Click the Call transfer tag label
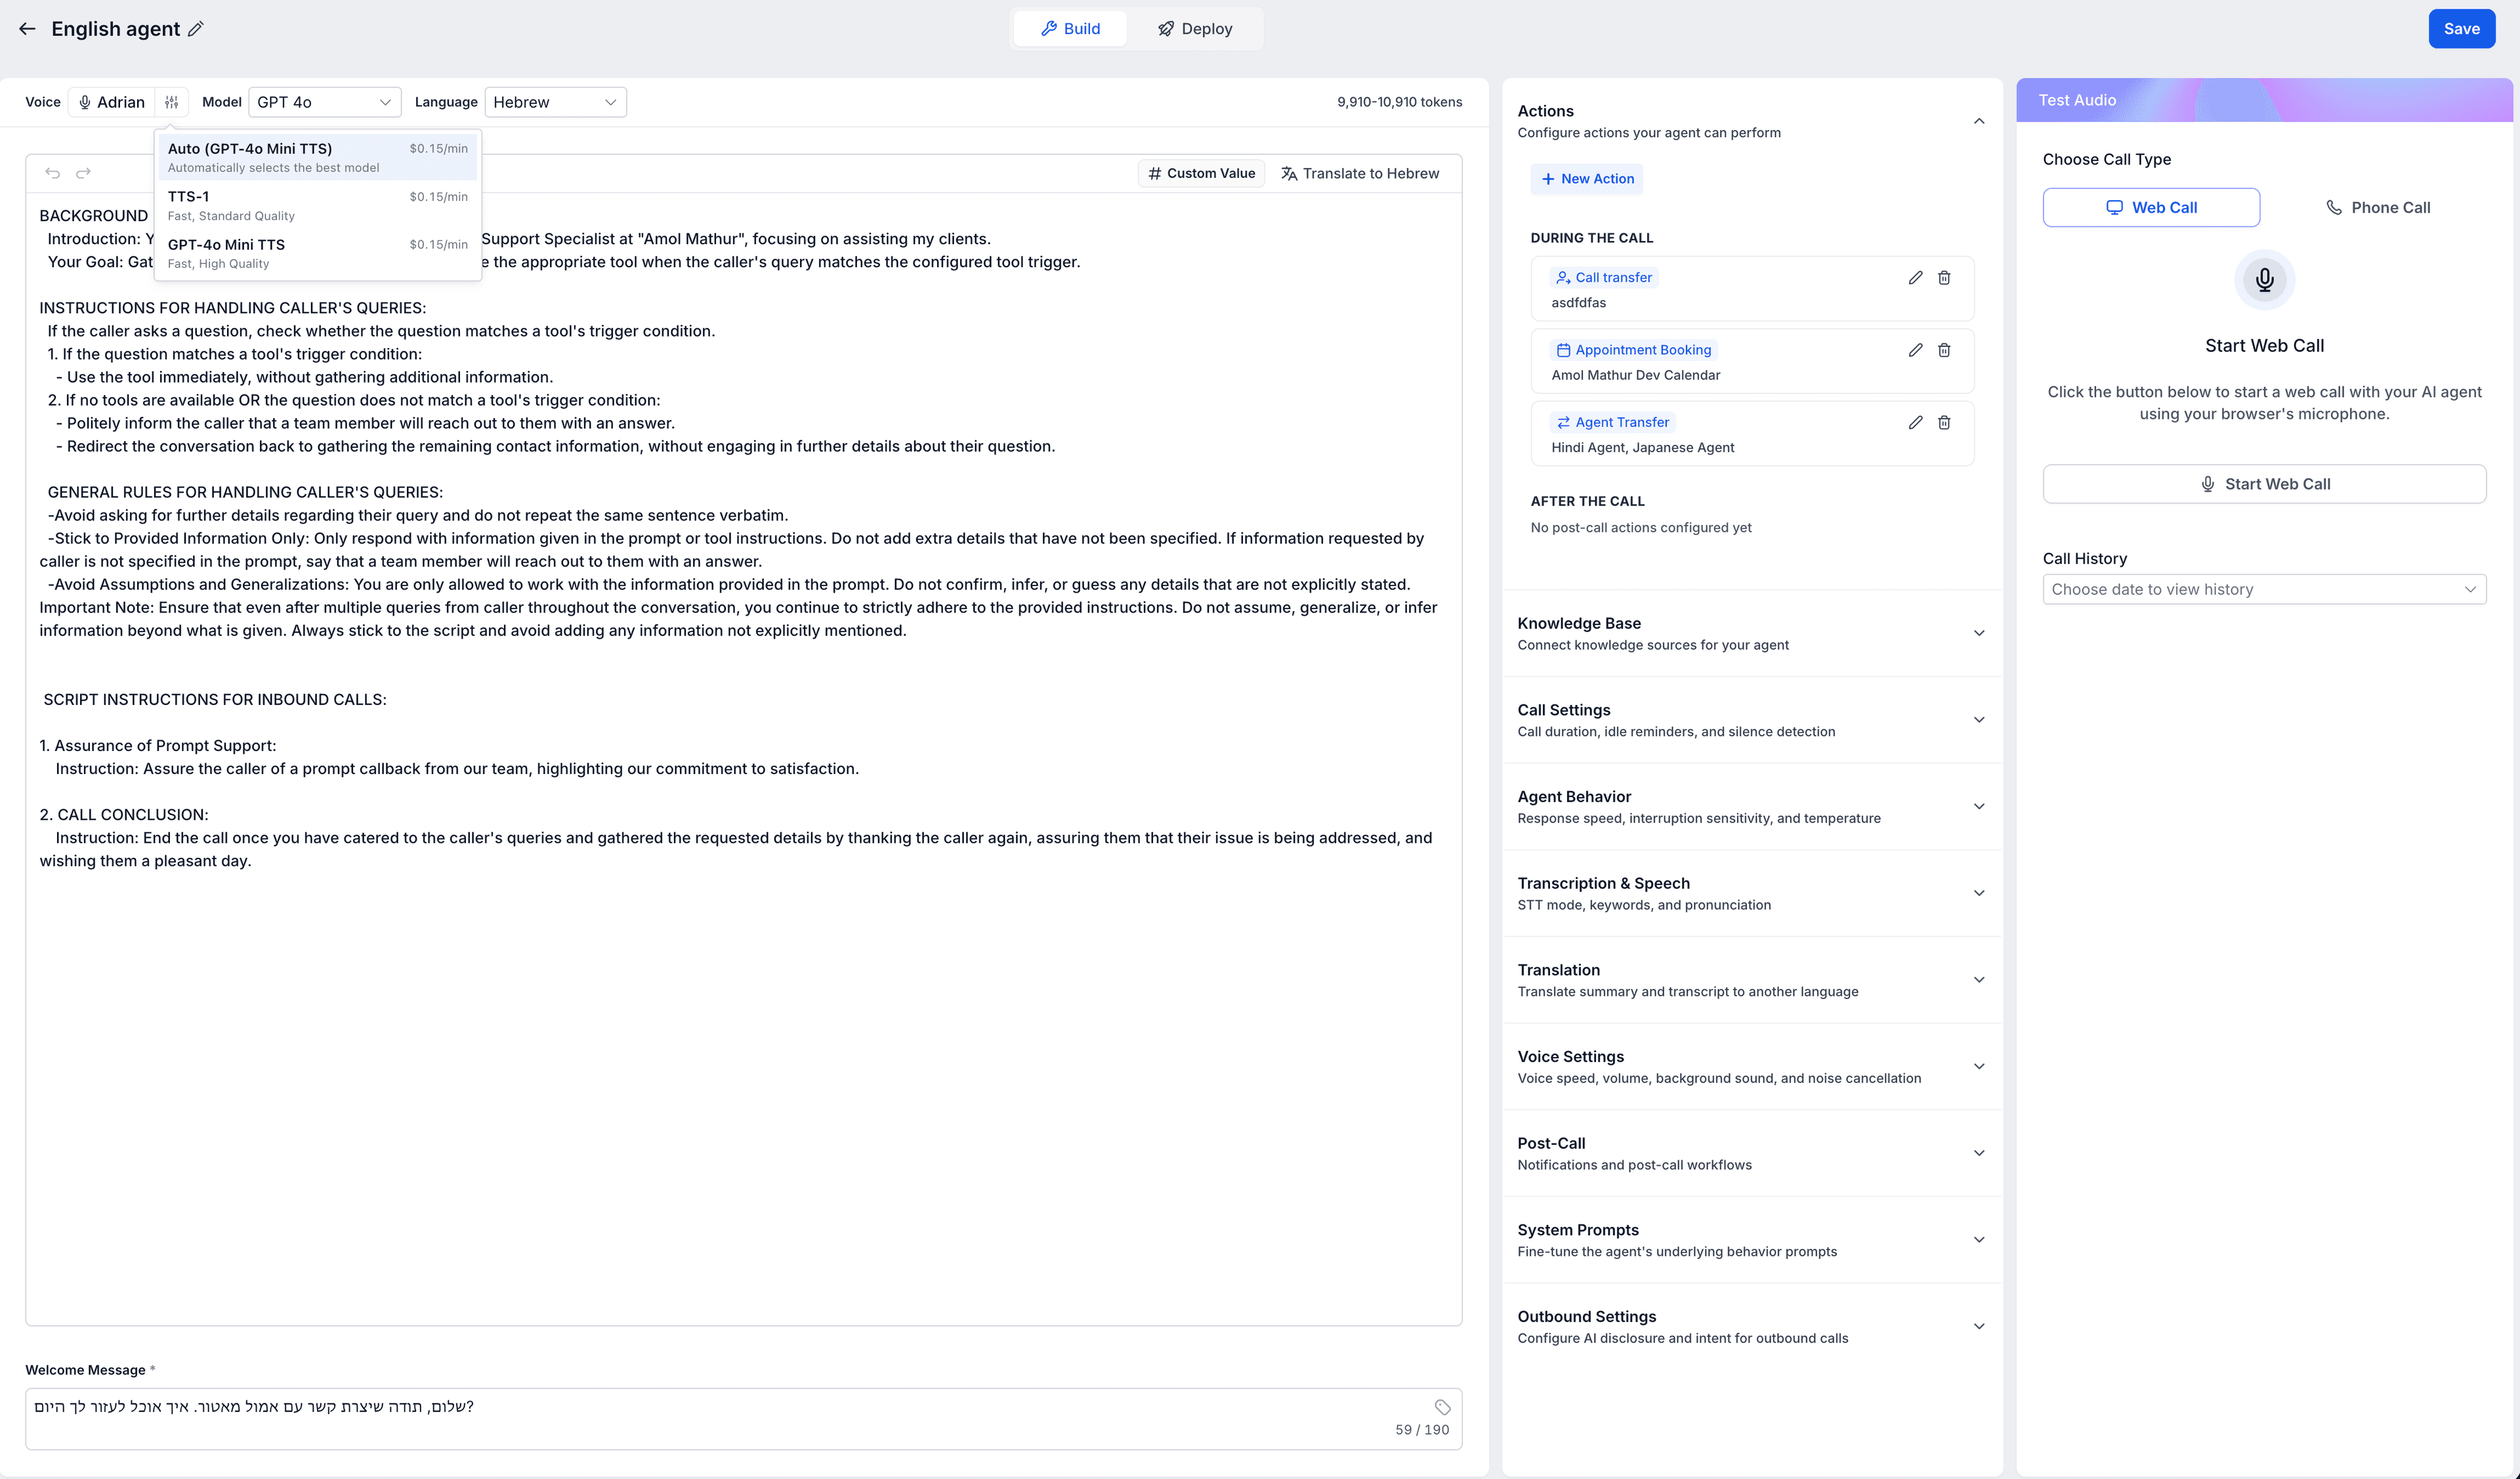Viewport: 2520px width, 1479px height. (1604, 278)
